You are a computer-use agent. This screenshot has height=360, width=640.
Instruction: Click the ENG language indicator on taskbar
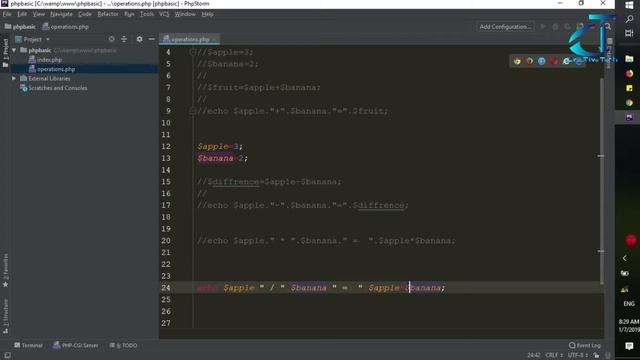[629, 304]
